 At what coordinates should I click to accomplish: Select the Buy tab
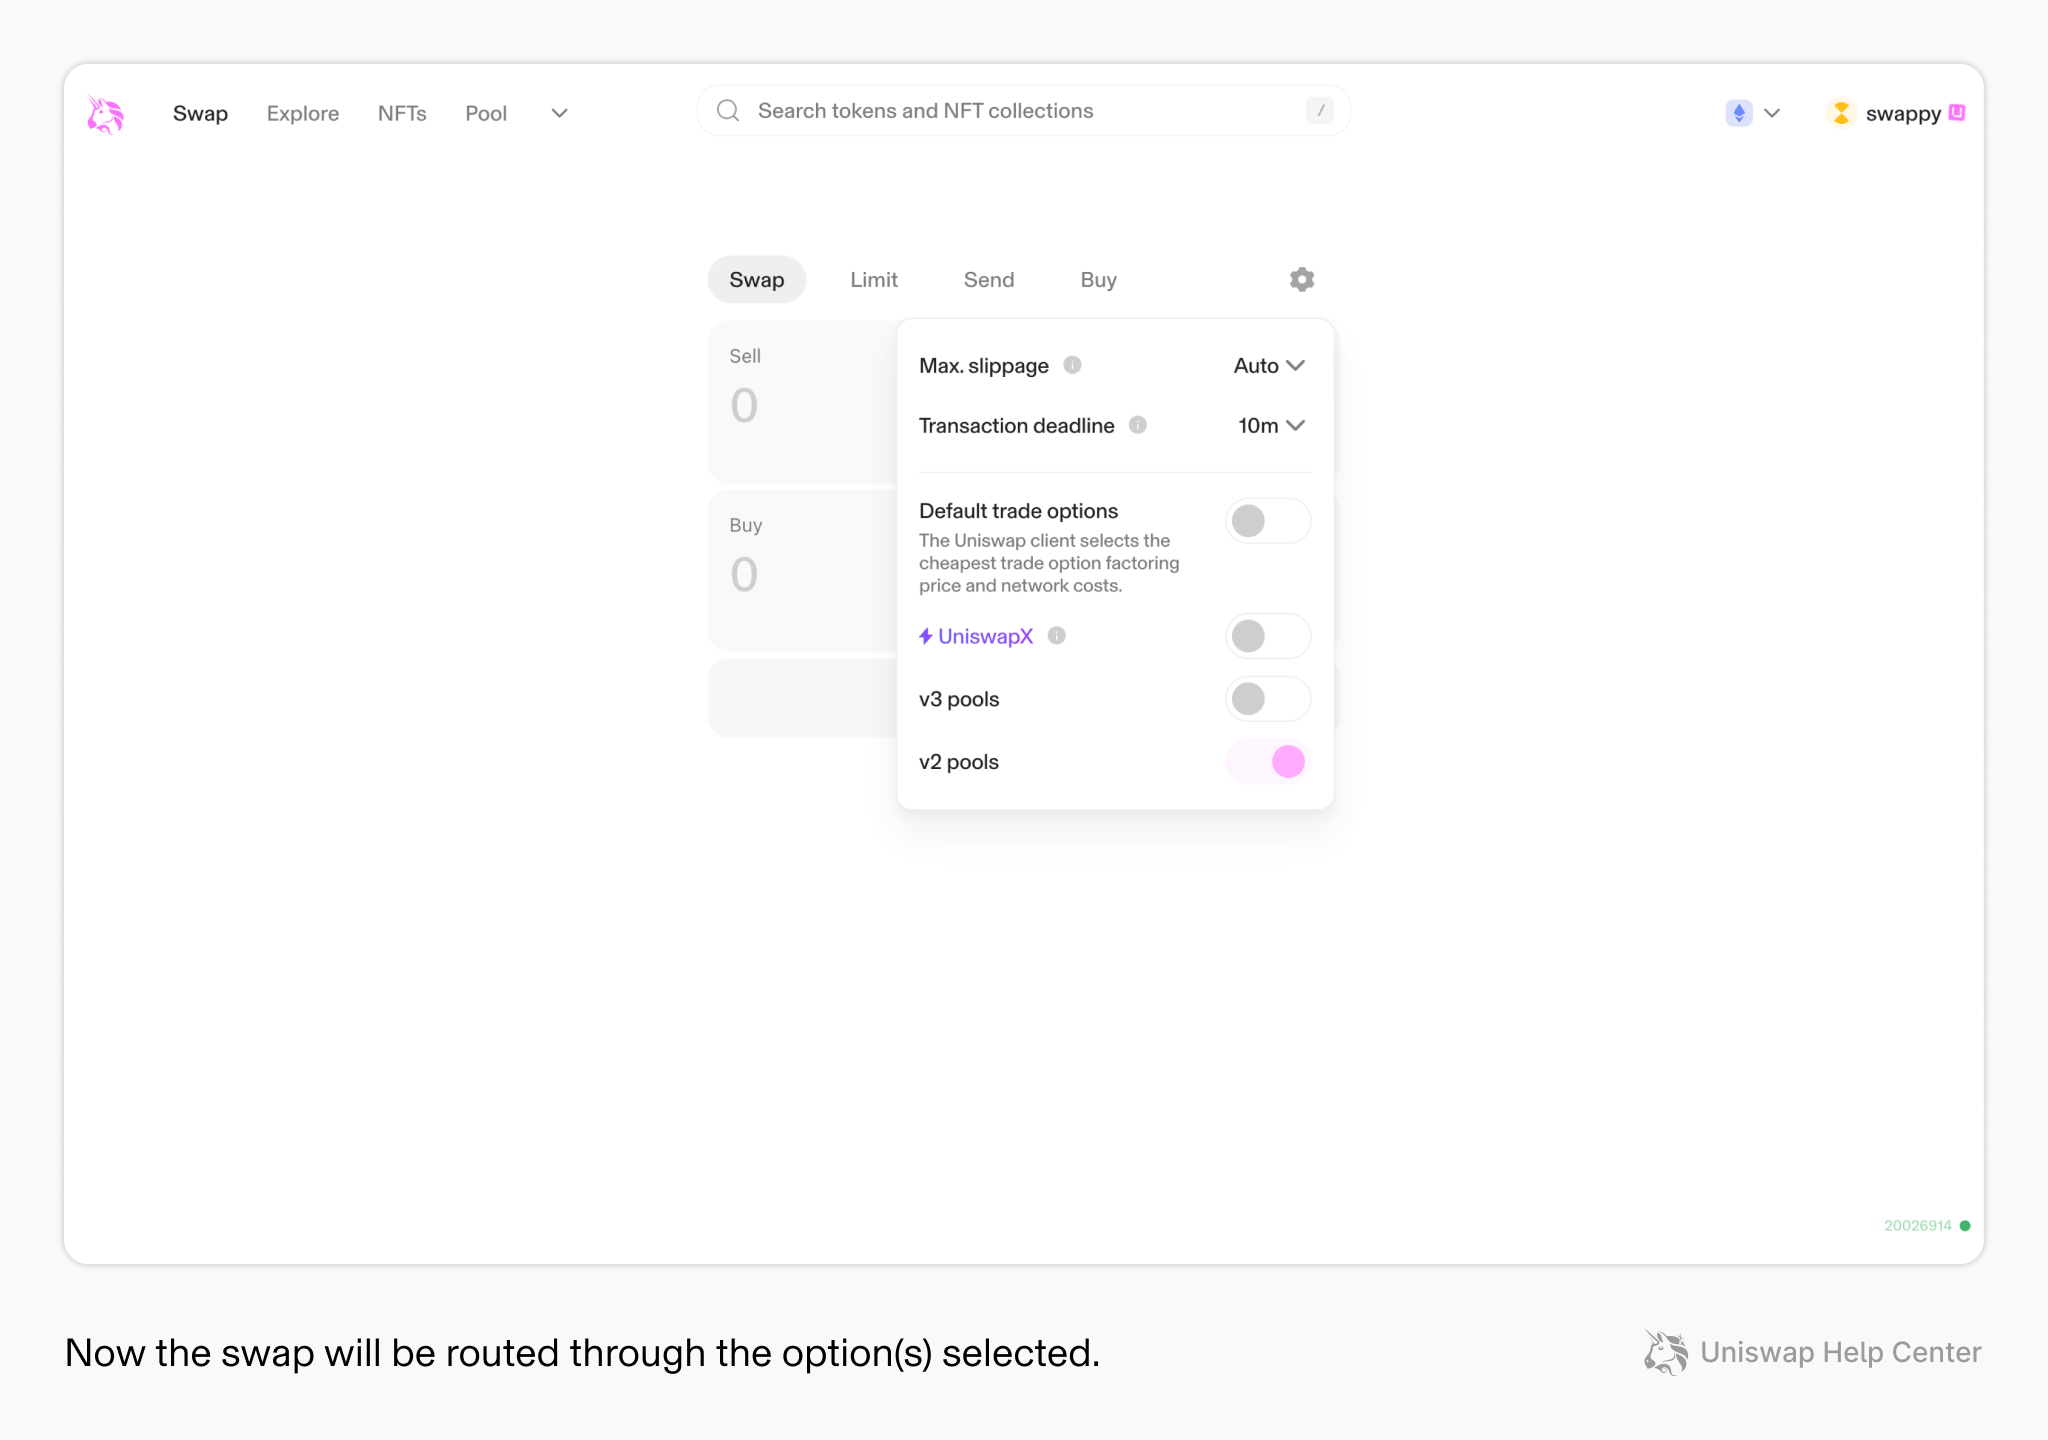[x=1098, y=279]
